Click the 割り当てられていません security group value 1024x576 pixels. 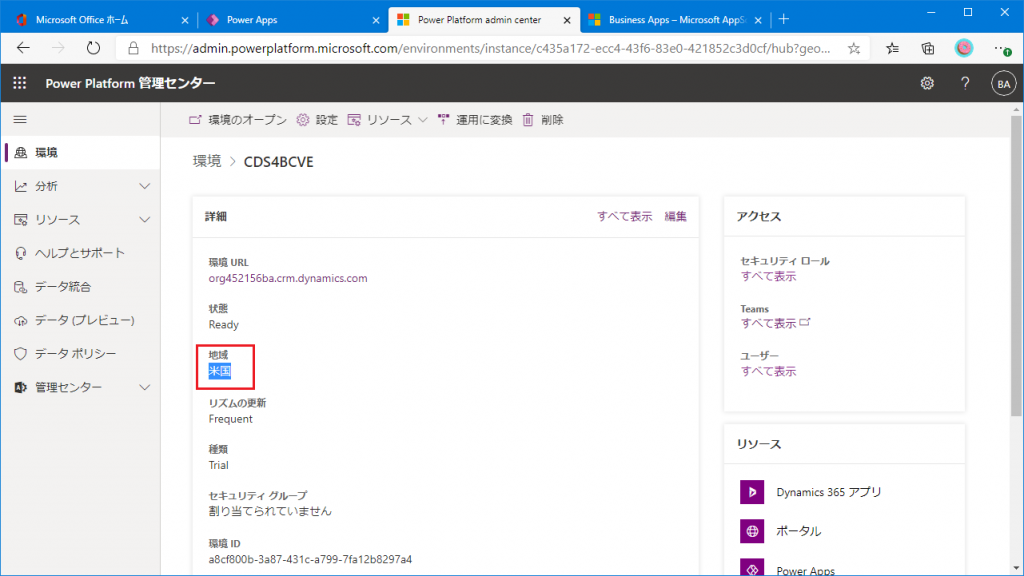[270, 511]
